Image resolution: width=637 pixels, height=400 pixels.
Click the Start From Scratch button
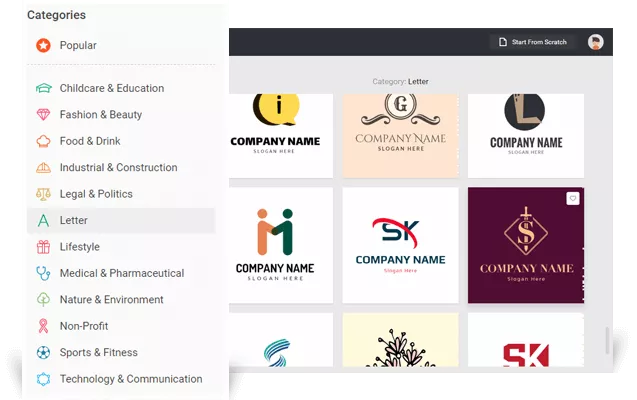pyautogui.click(x=532, y=42)
